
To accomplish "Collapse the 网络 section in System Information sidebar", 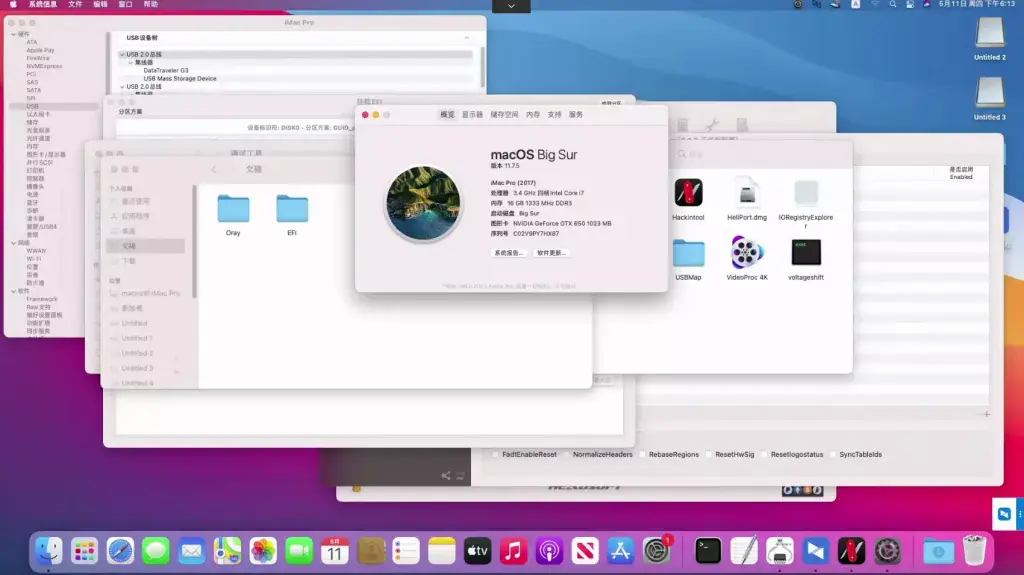I will 14,242.
